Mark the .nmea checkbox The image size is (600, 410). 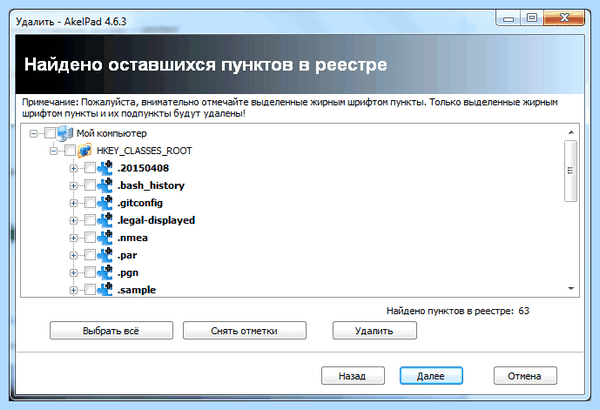tap(90, 238)
